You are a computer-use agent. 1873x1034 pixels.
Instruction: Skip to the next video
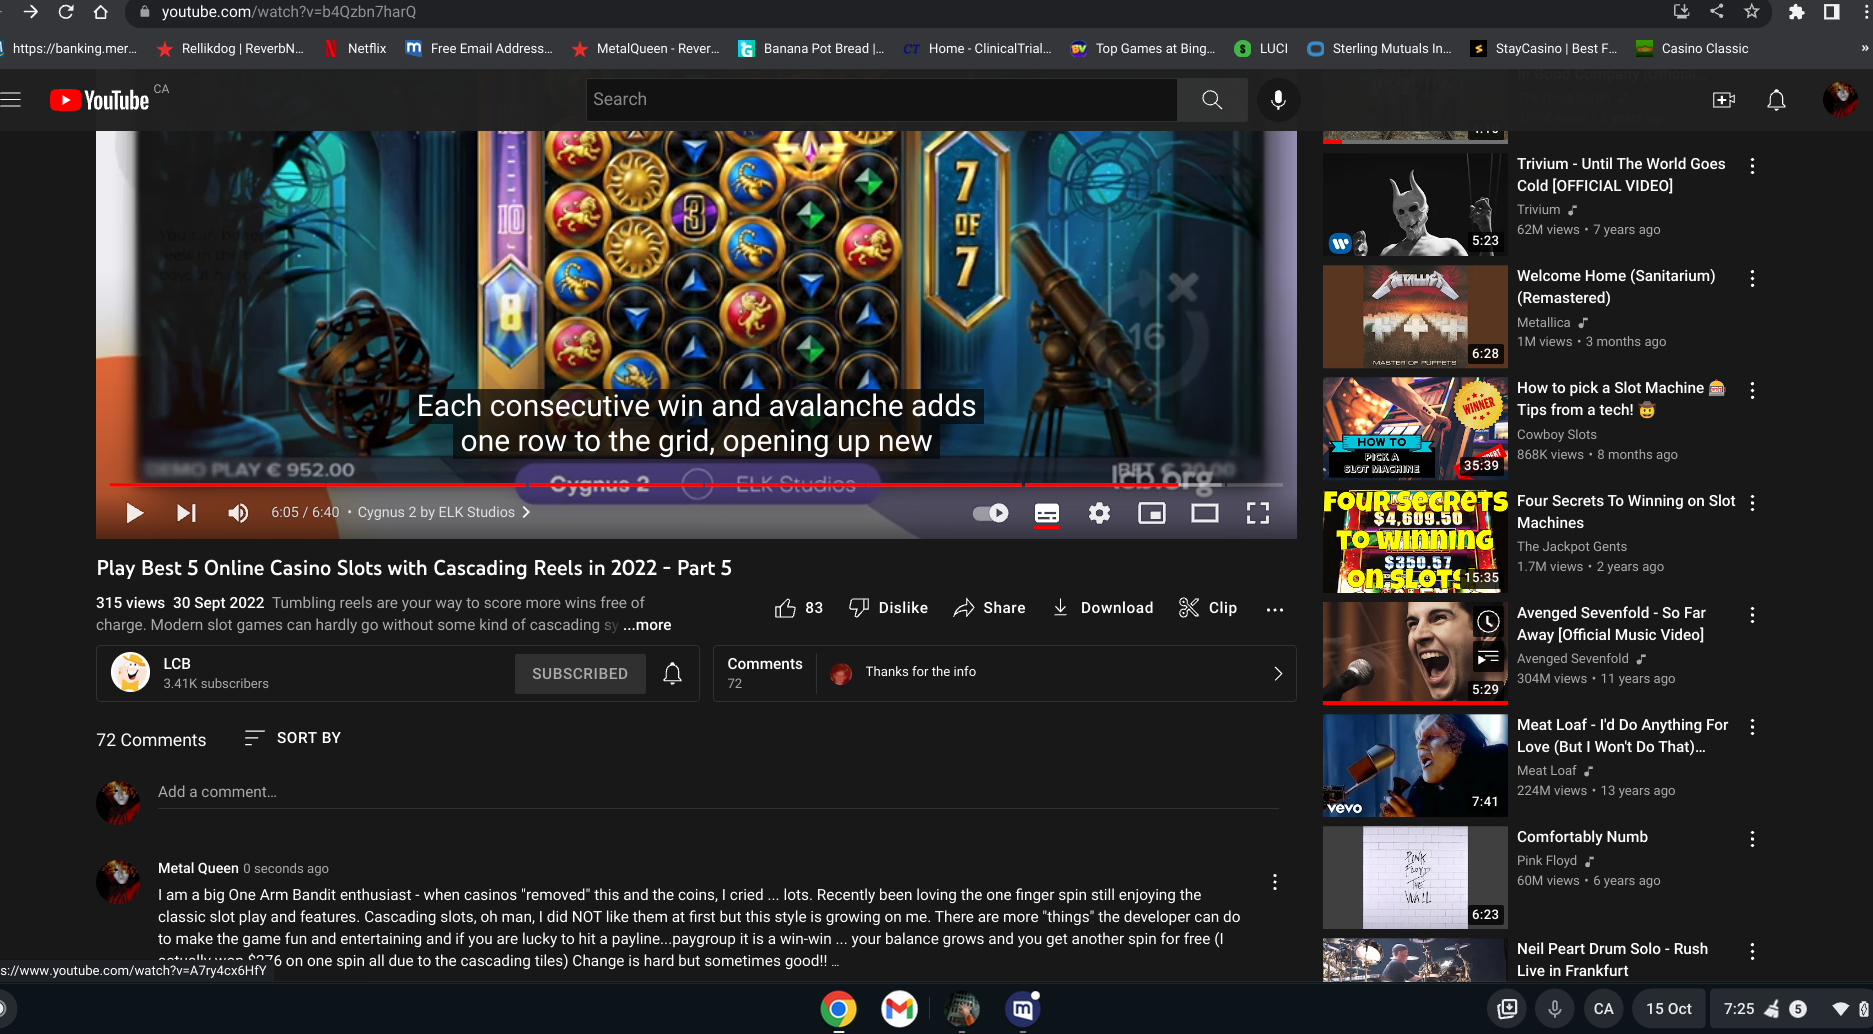(186, 513)
